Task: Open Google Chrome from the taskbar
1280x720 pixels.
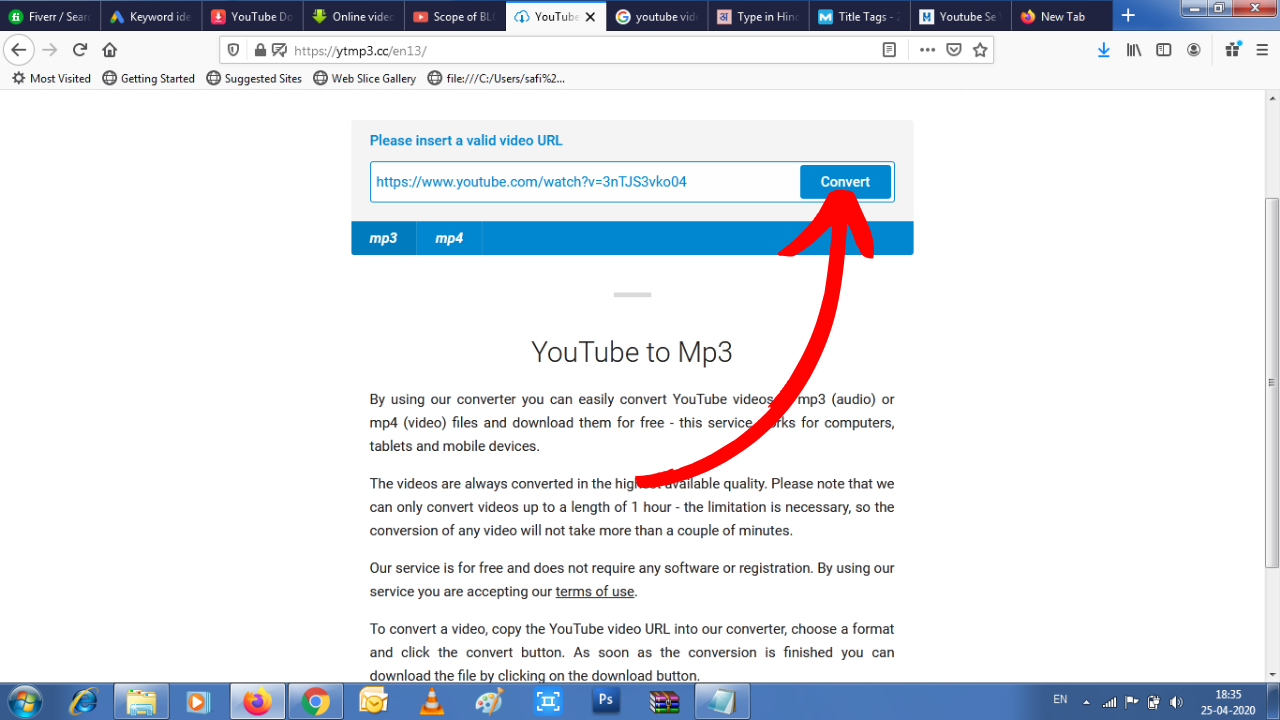Action: point(315,702)
